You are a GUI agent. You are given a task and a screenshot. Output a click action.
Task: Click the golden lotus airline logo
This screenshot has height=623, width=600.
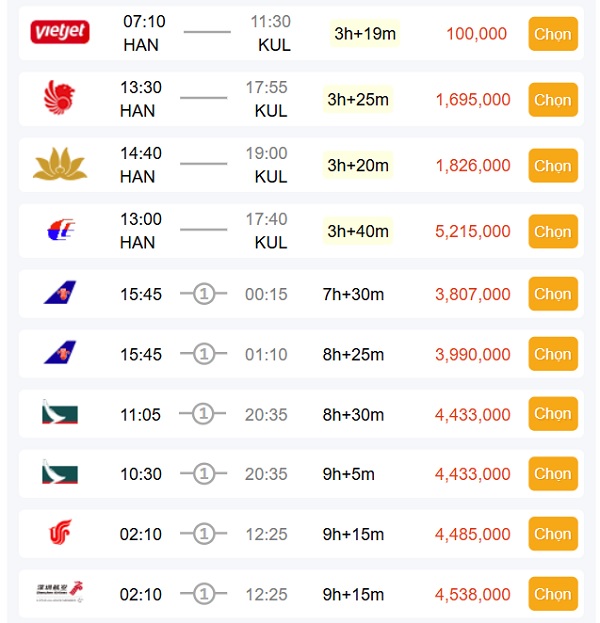[x=60, y=165]
